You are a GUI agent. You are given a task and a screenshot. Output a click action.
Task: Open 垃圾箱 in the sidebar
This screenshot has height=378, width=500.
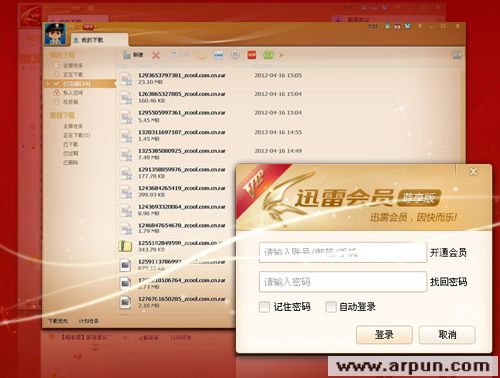pyautogui.click(x=70, y=102)
